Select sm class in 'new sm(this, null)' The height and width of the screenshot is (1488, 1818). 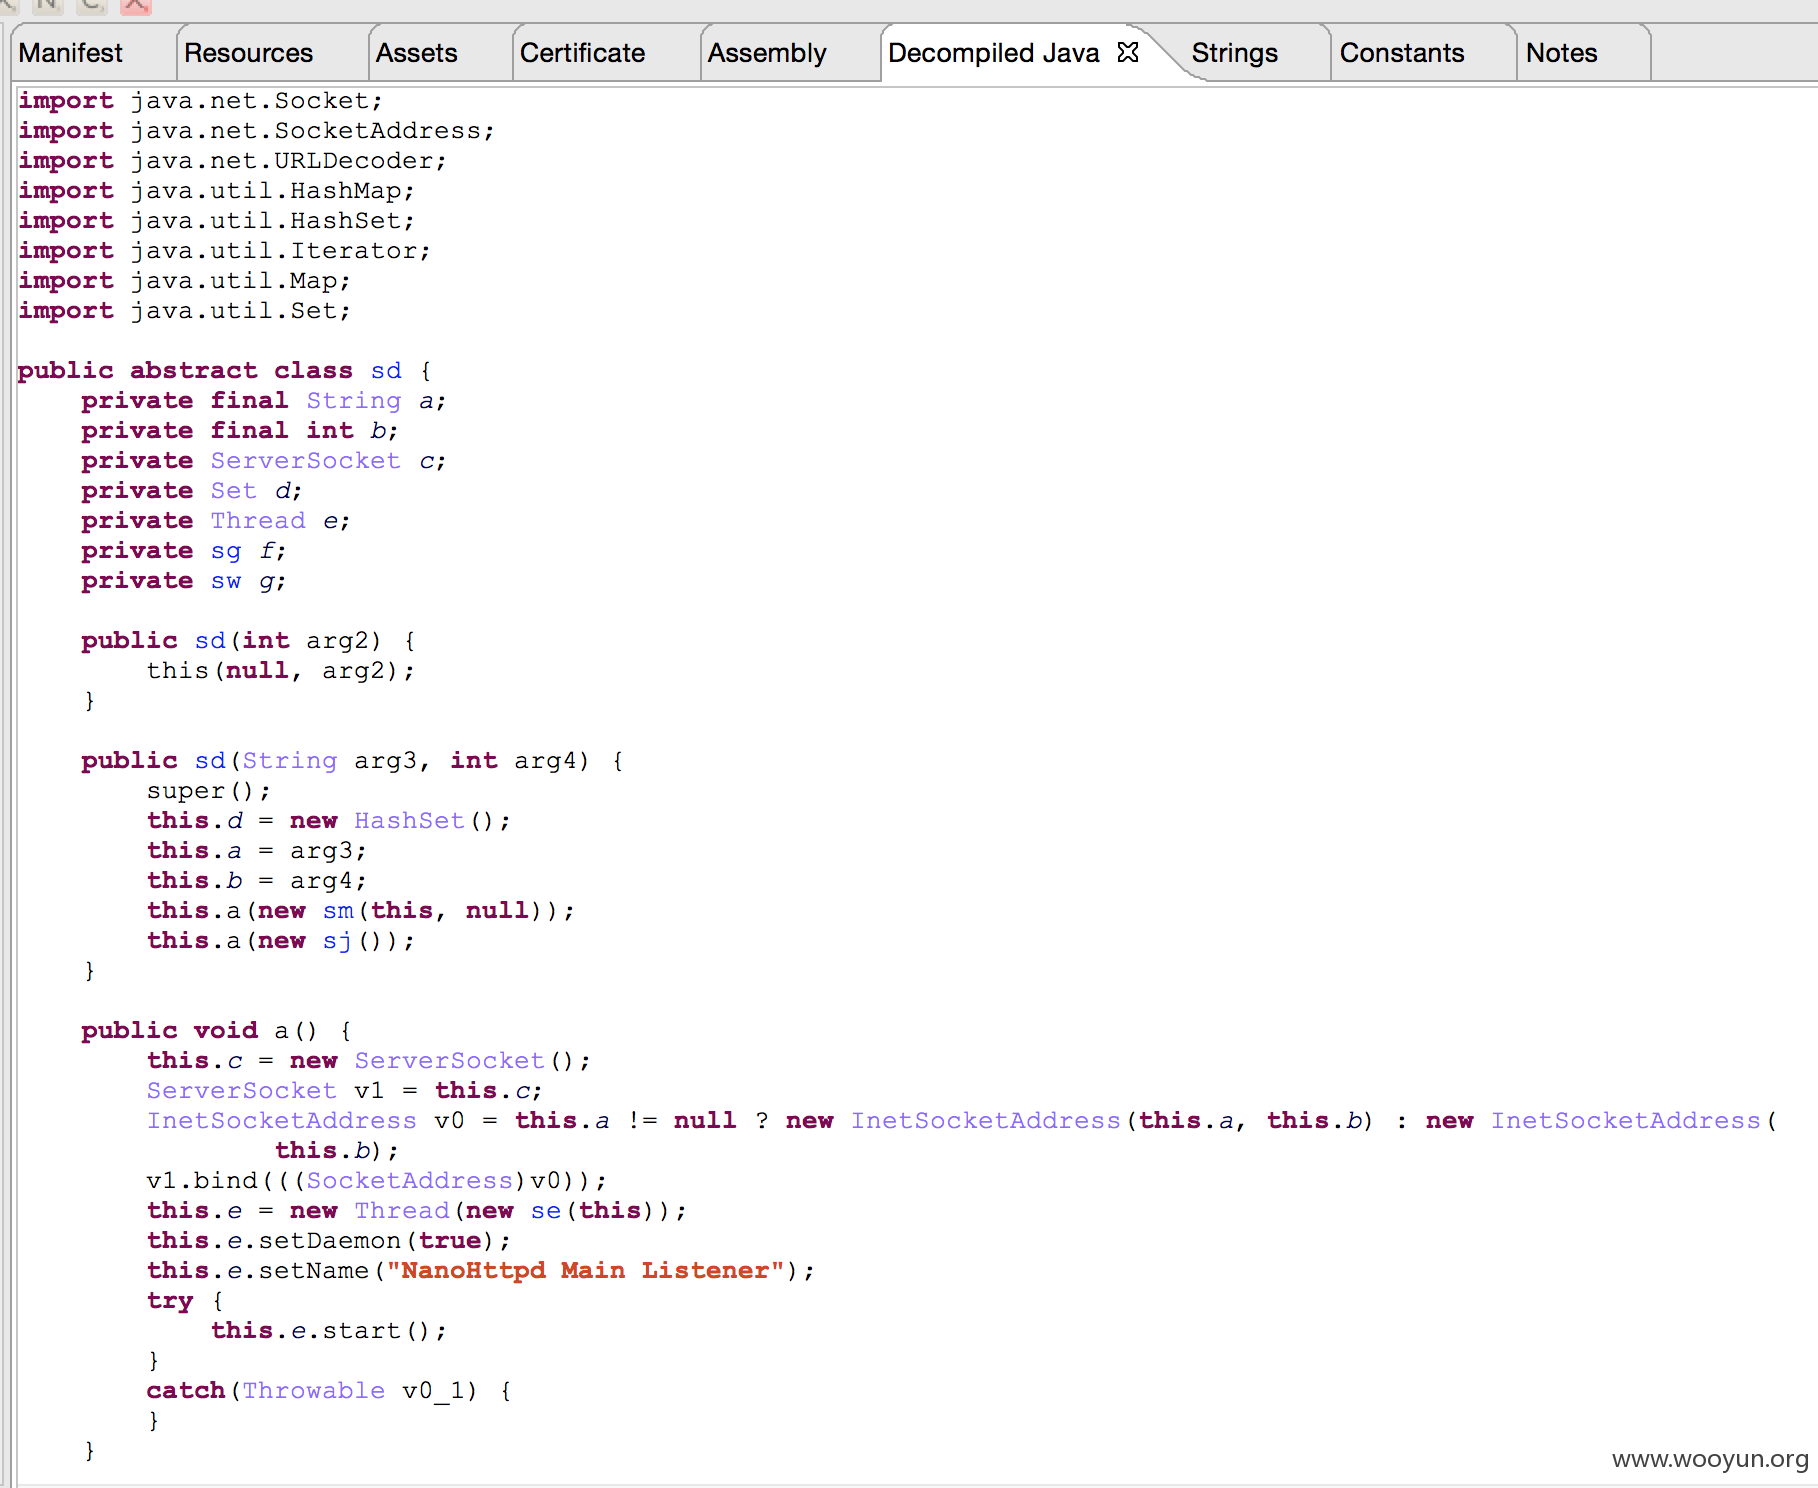pyautogui.click(x=338, y=911)
